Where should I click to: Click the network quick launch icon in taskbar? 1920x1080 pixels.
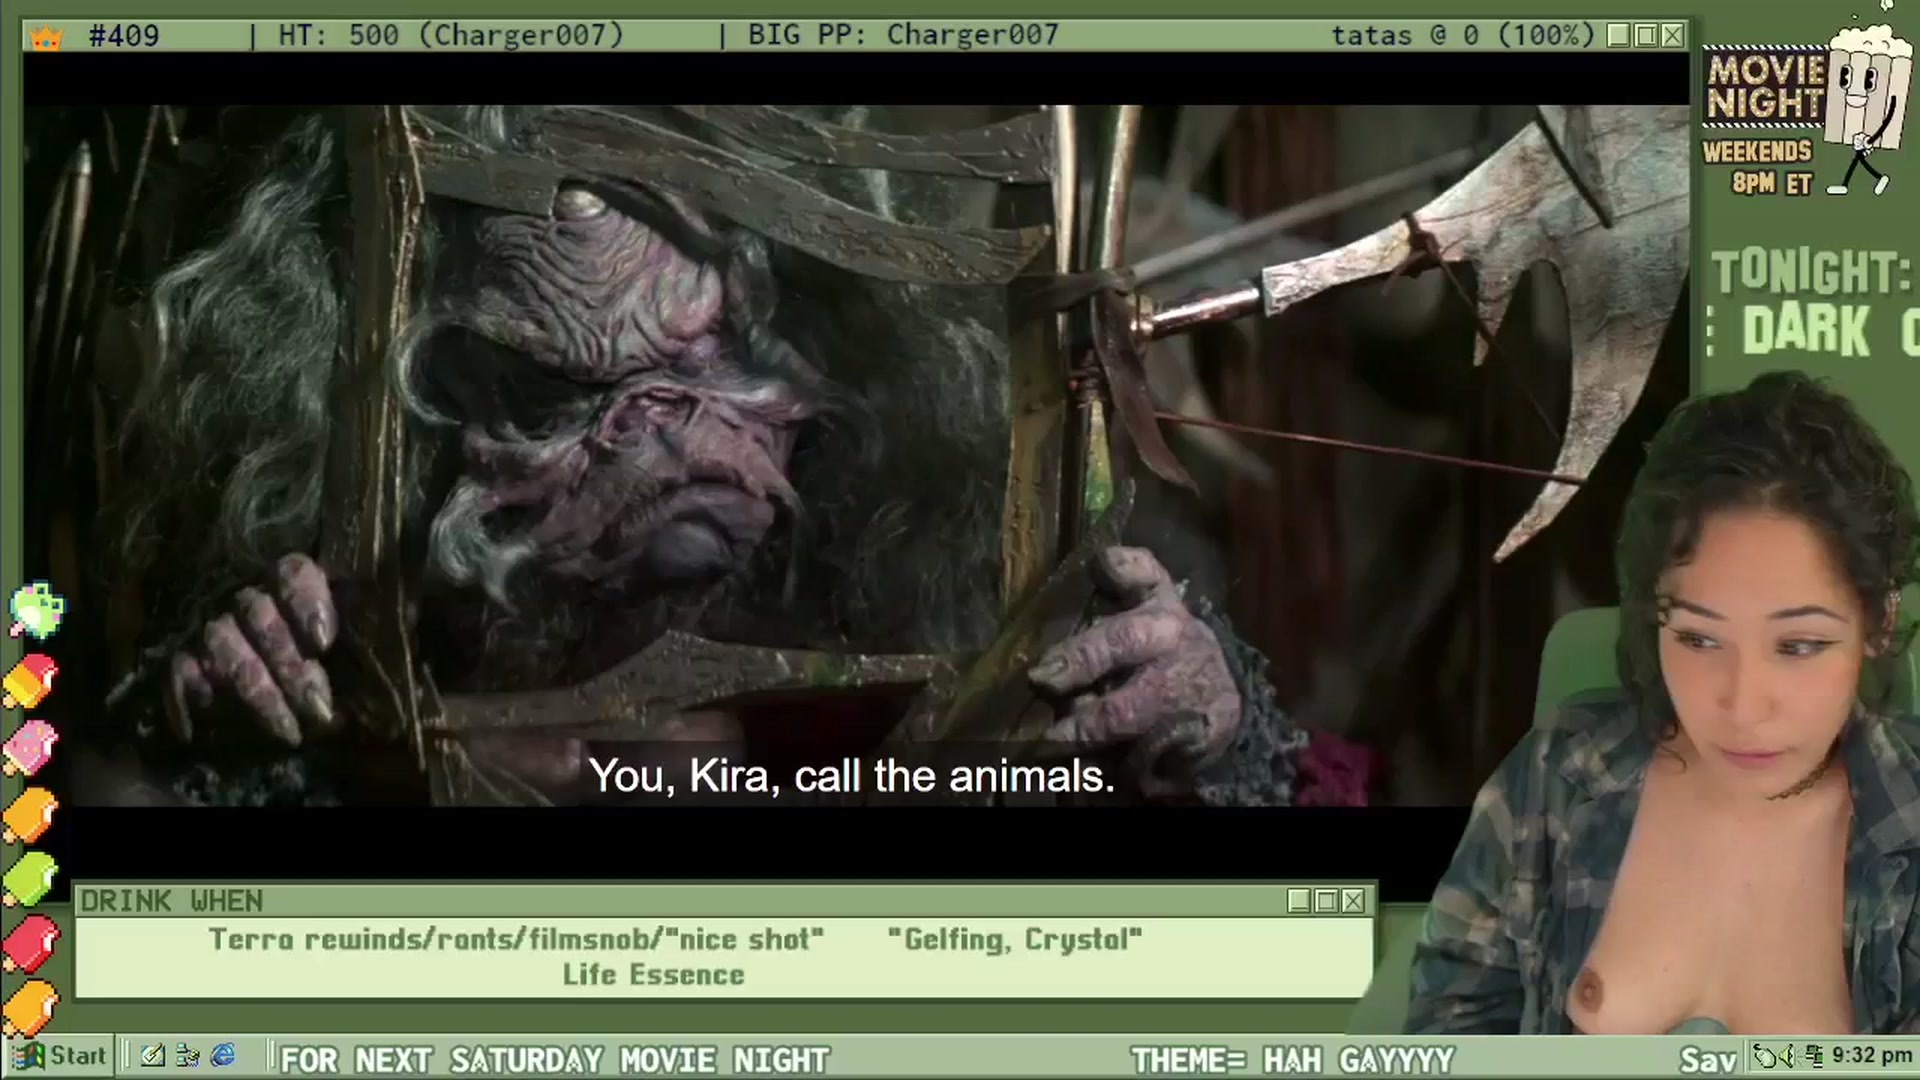tap(187, 1056)
